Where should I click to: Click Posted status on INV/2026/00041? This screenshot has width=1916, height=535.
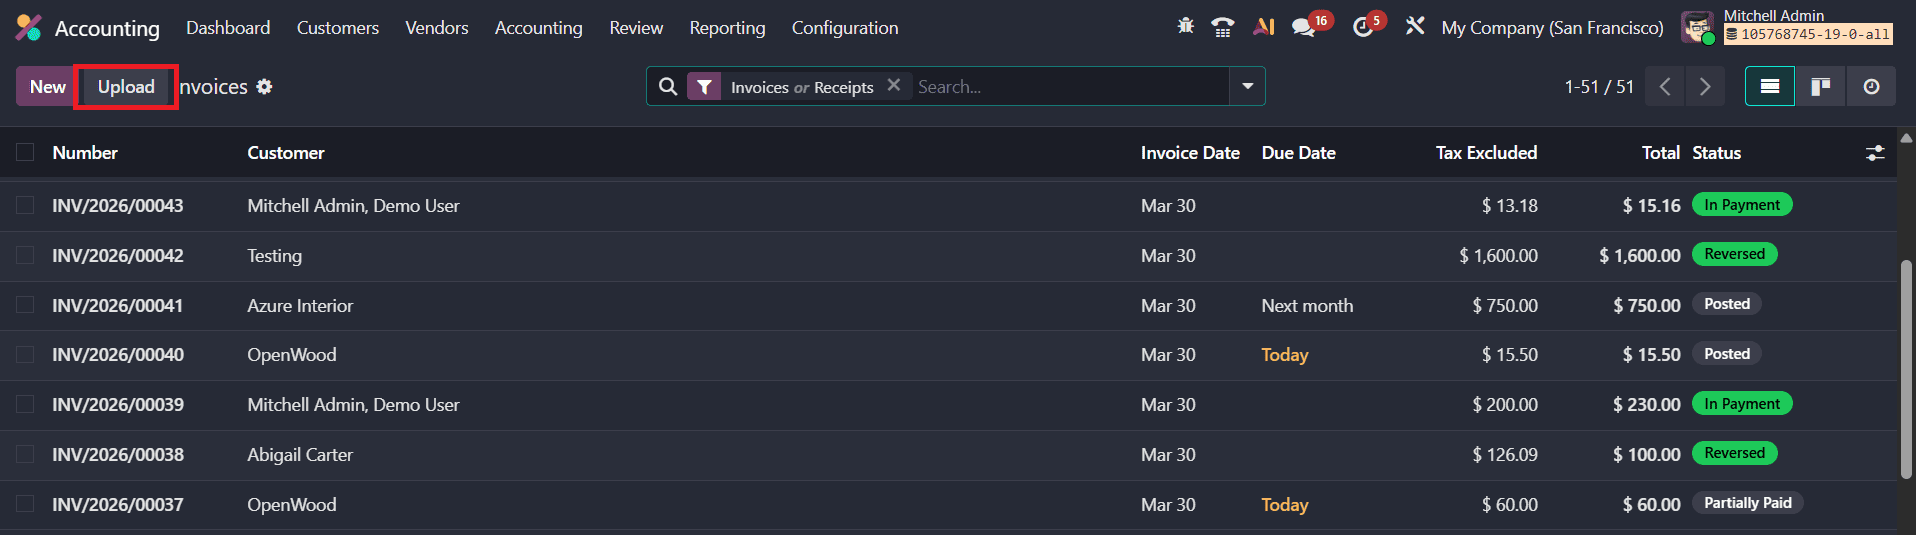1727,304
